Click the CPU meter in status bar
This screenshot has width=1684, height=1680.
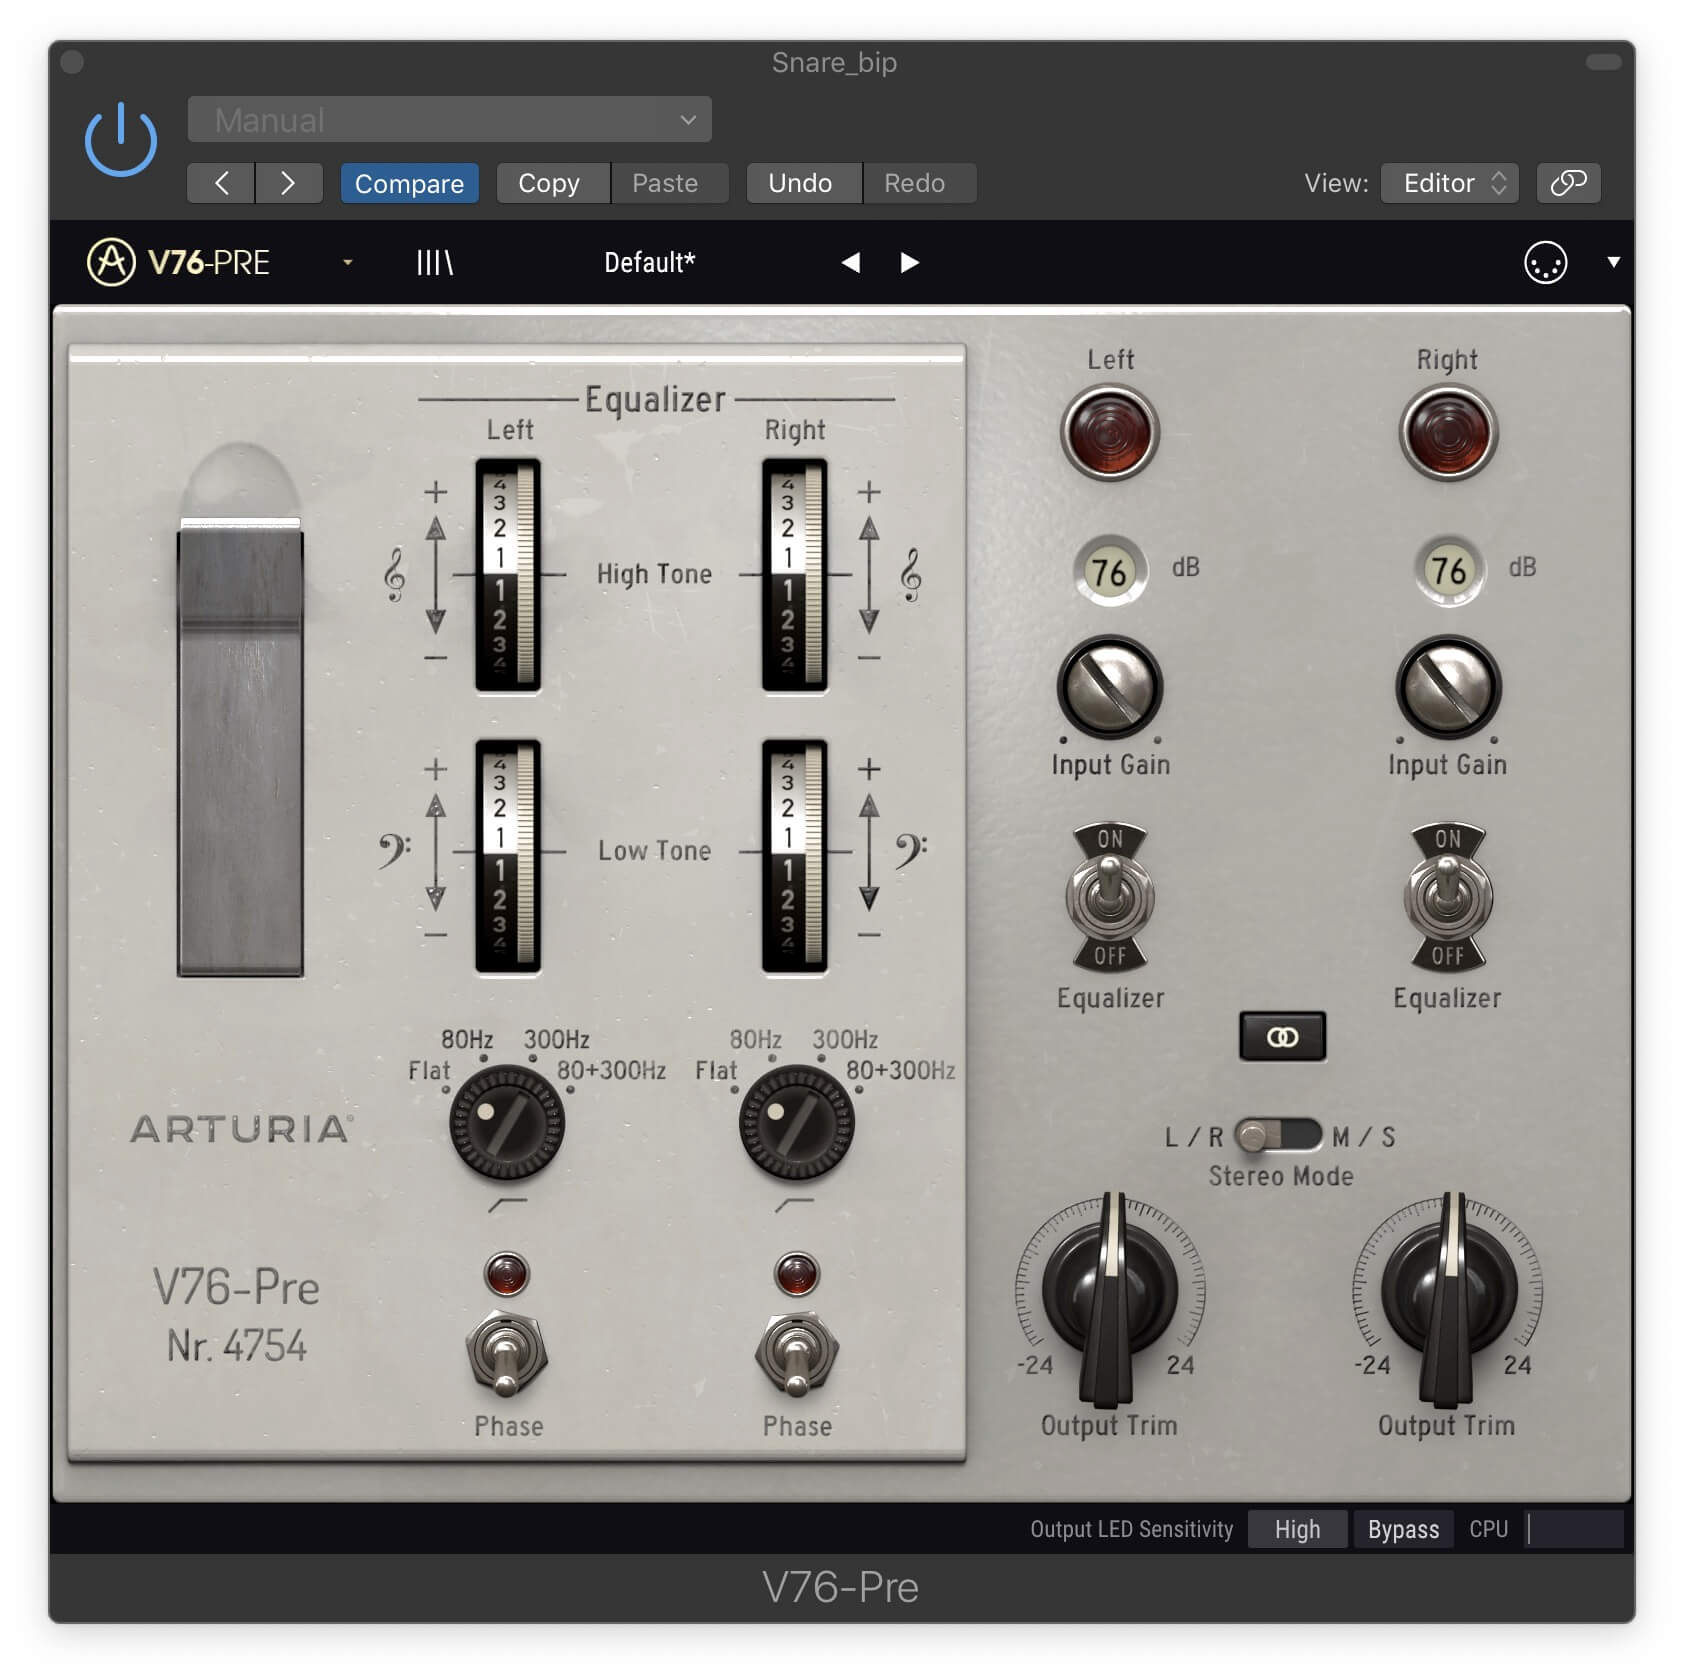click(x=1574, y=1529)
